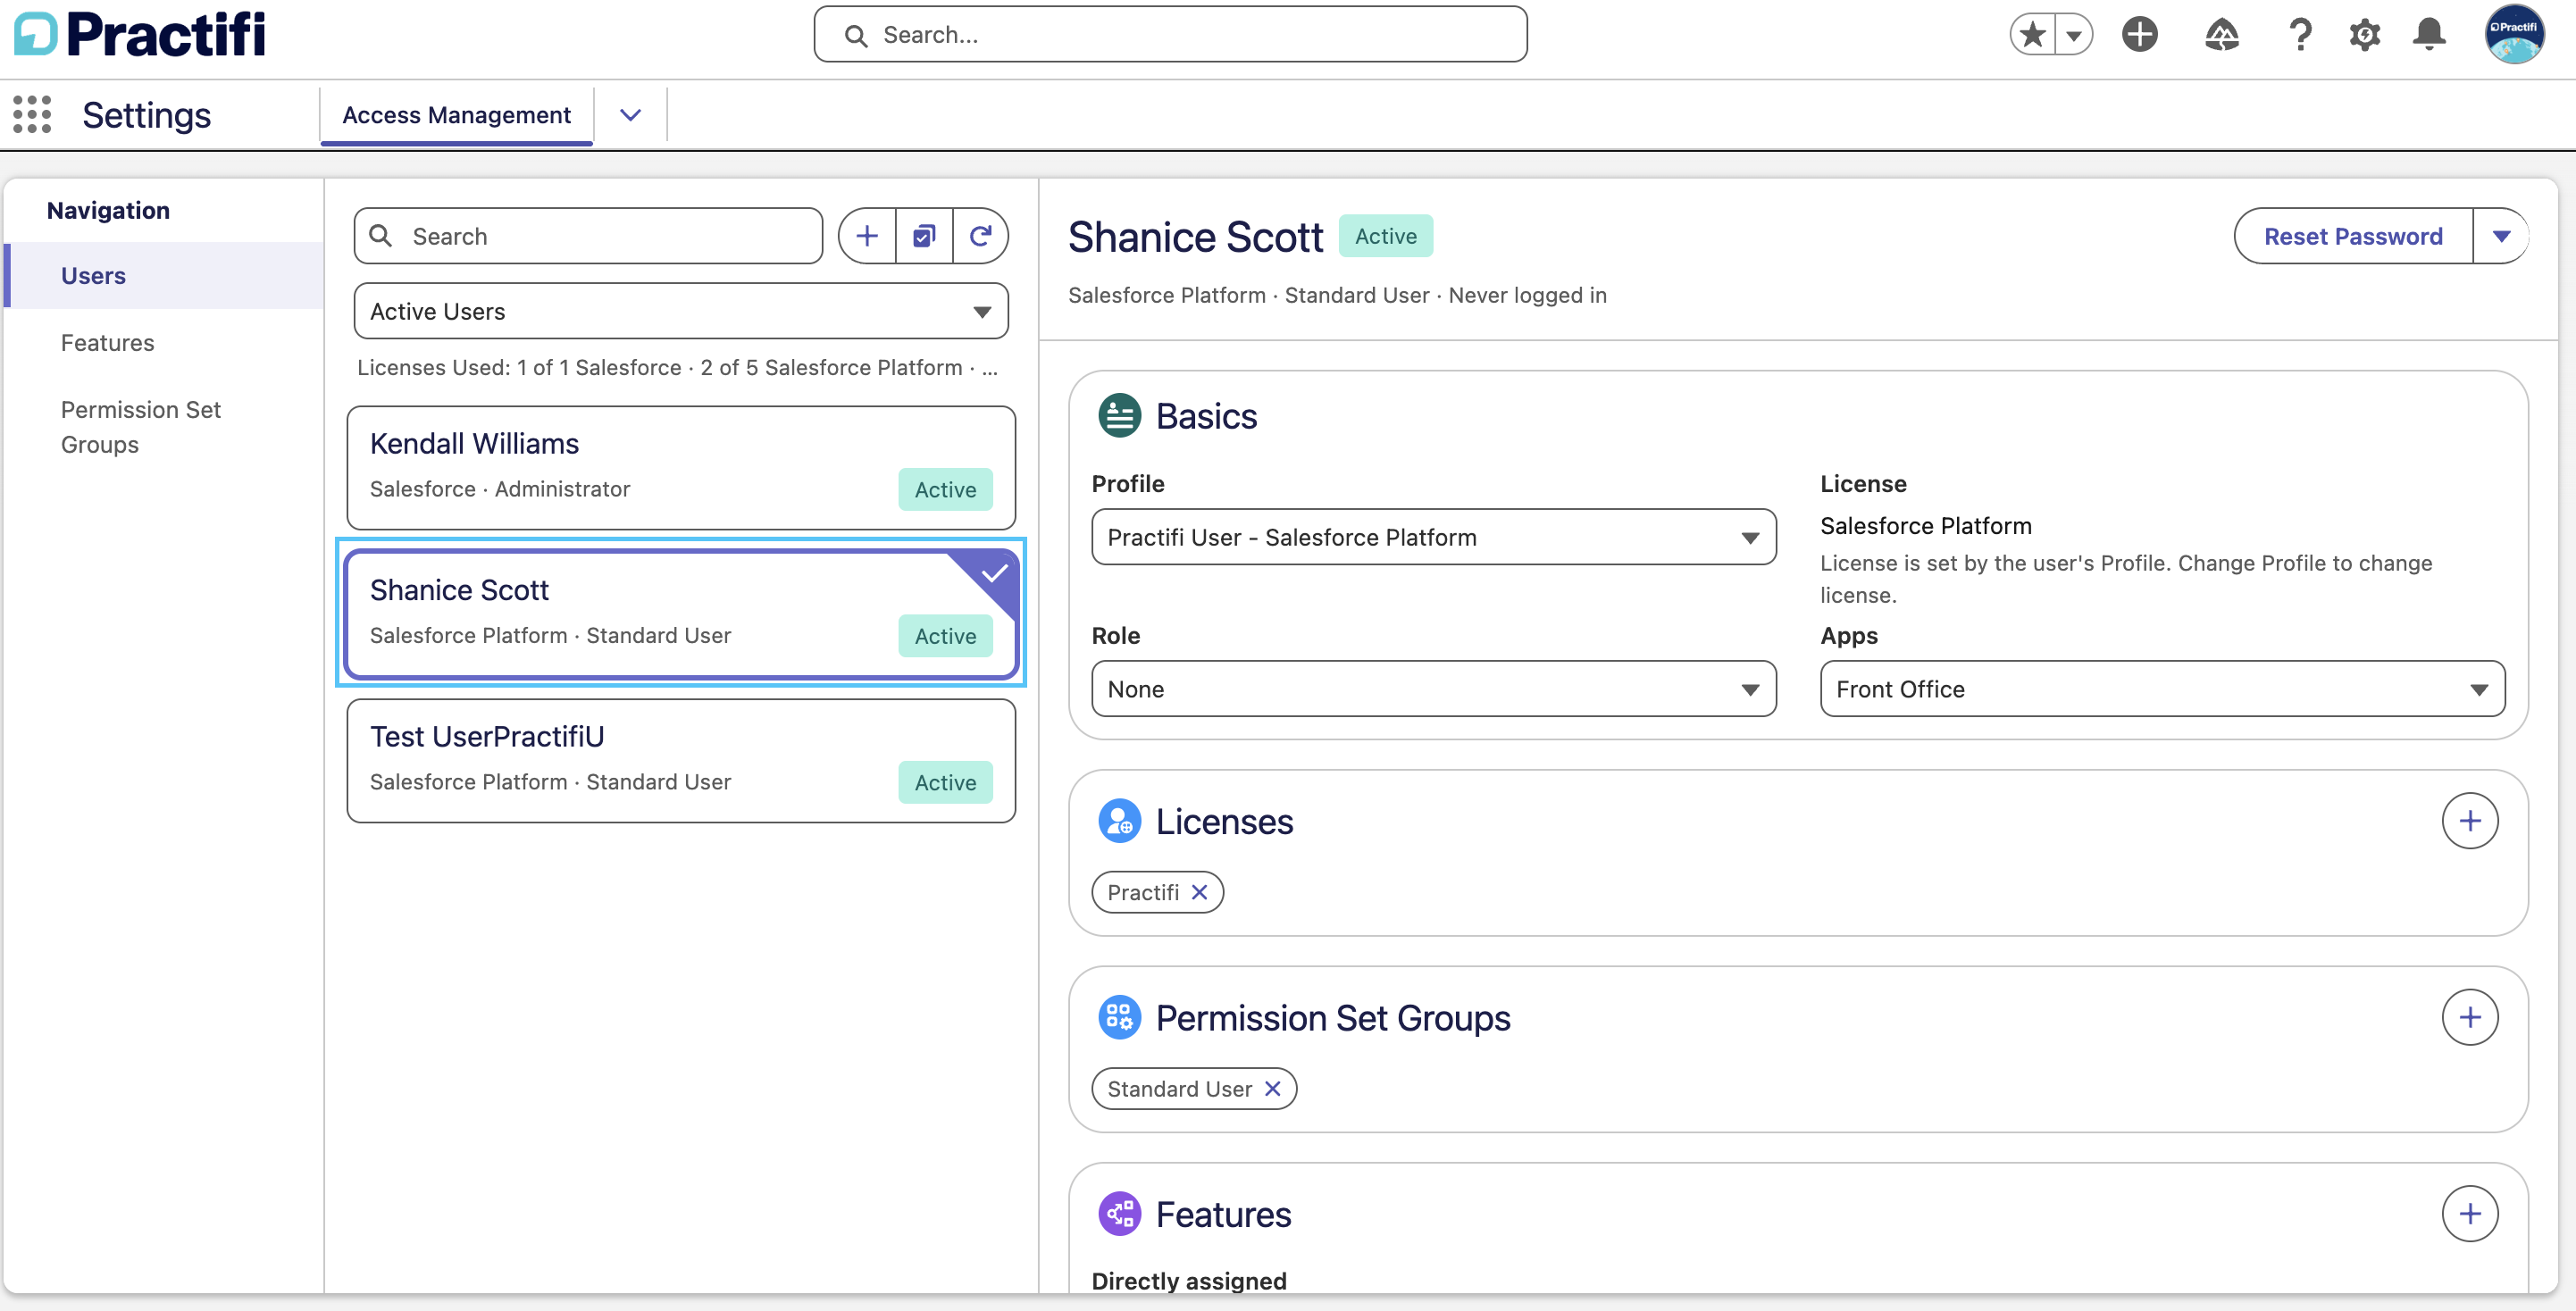Image resolution: width=2576 pixels, height=1311 pixels.
Task: Open the Trailhead guidance icon
Action: click(x=2221, y=35)
